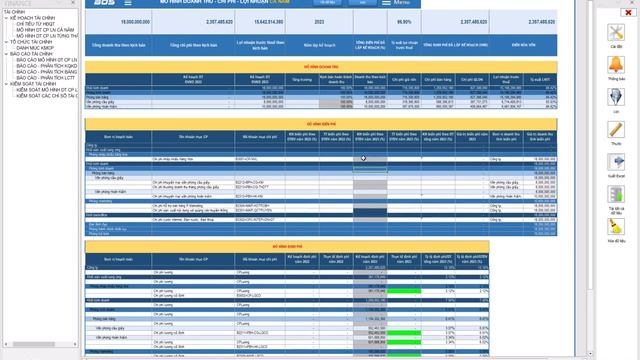This screenshot has width=640, height=360.
Task: Select the cell under the mouse cursor in biến phí table
Action: 370,159
